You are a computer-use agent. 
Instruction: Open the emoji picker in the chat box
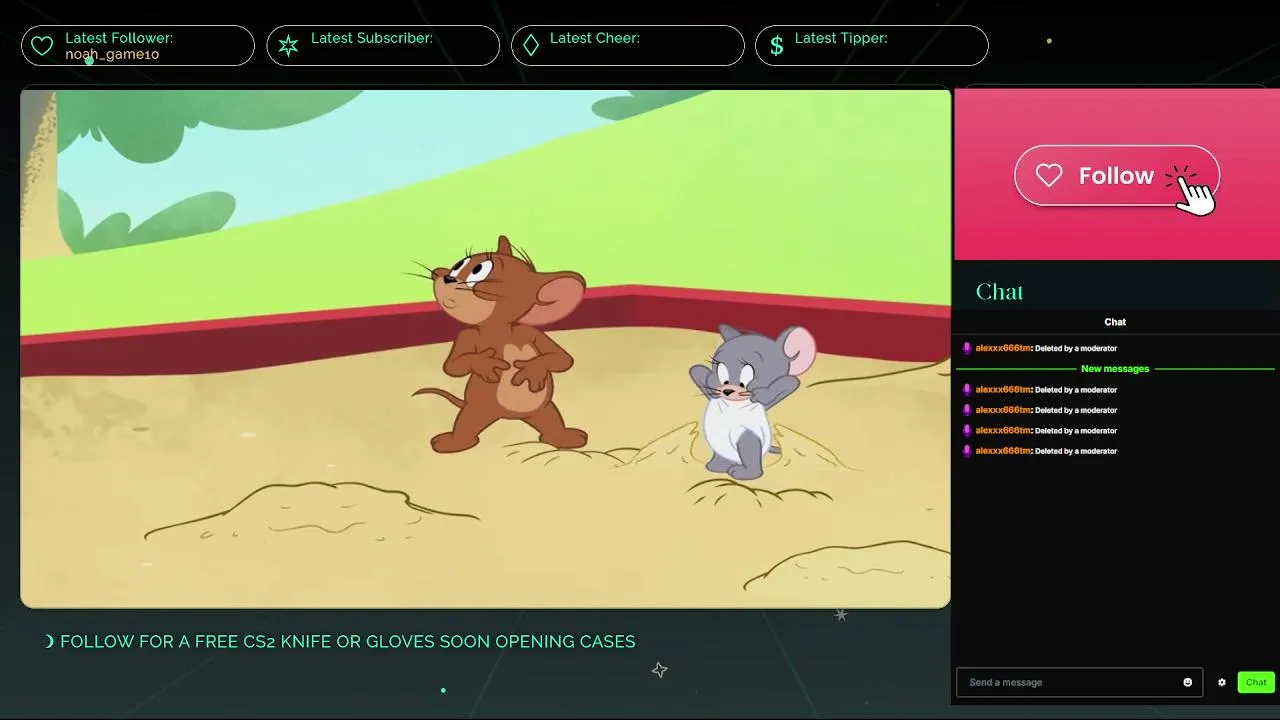(1188, 682)
